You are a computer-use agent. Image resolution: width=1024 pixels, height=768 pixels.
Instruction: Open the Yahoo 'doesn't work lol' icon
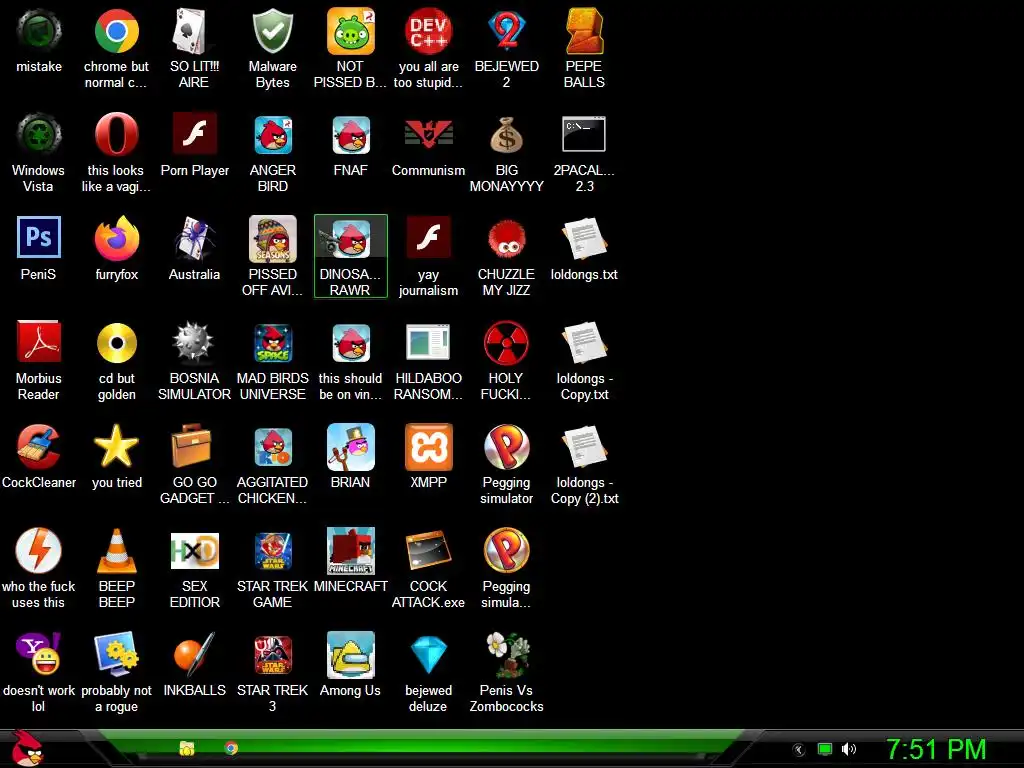[39, 654]
